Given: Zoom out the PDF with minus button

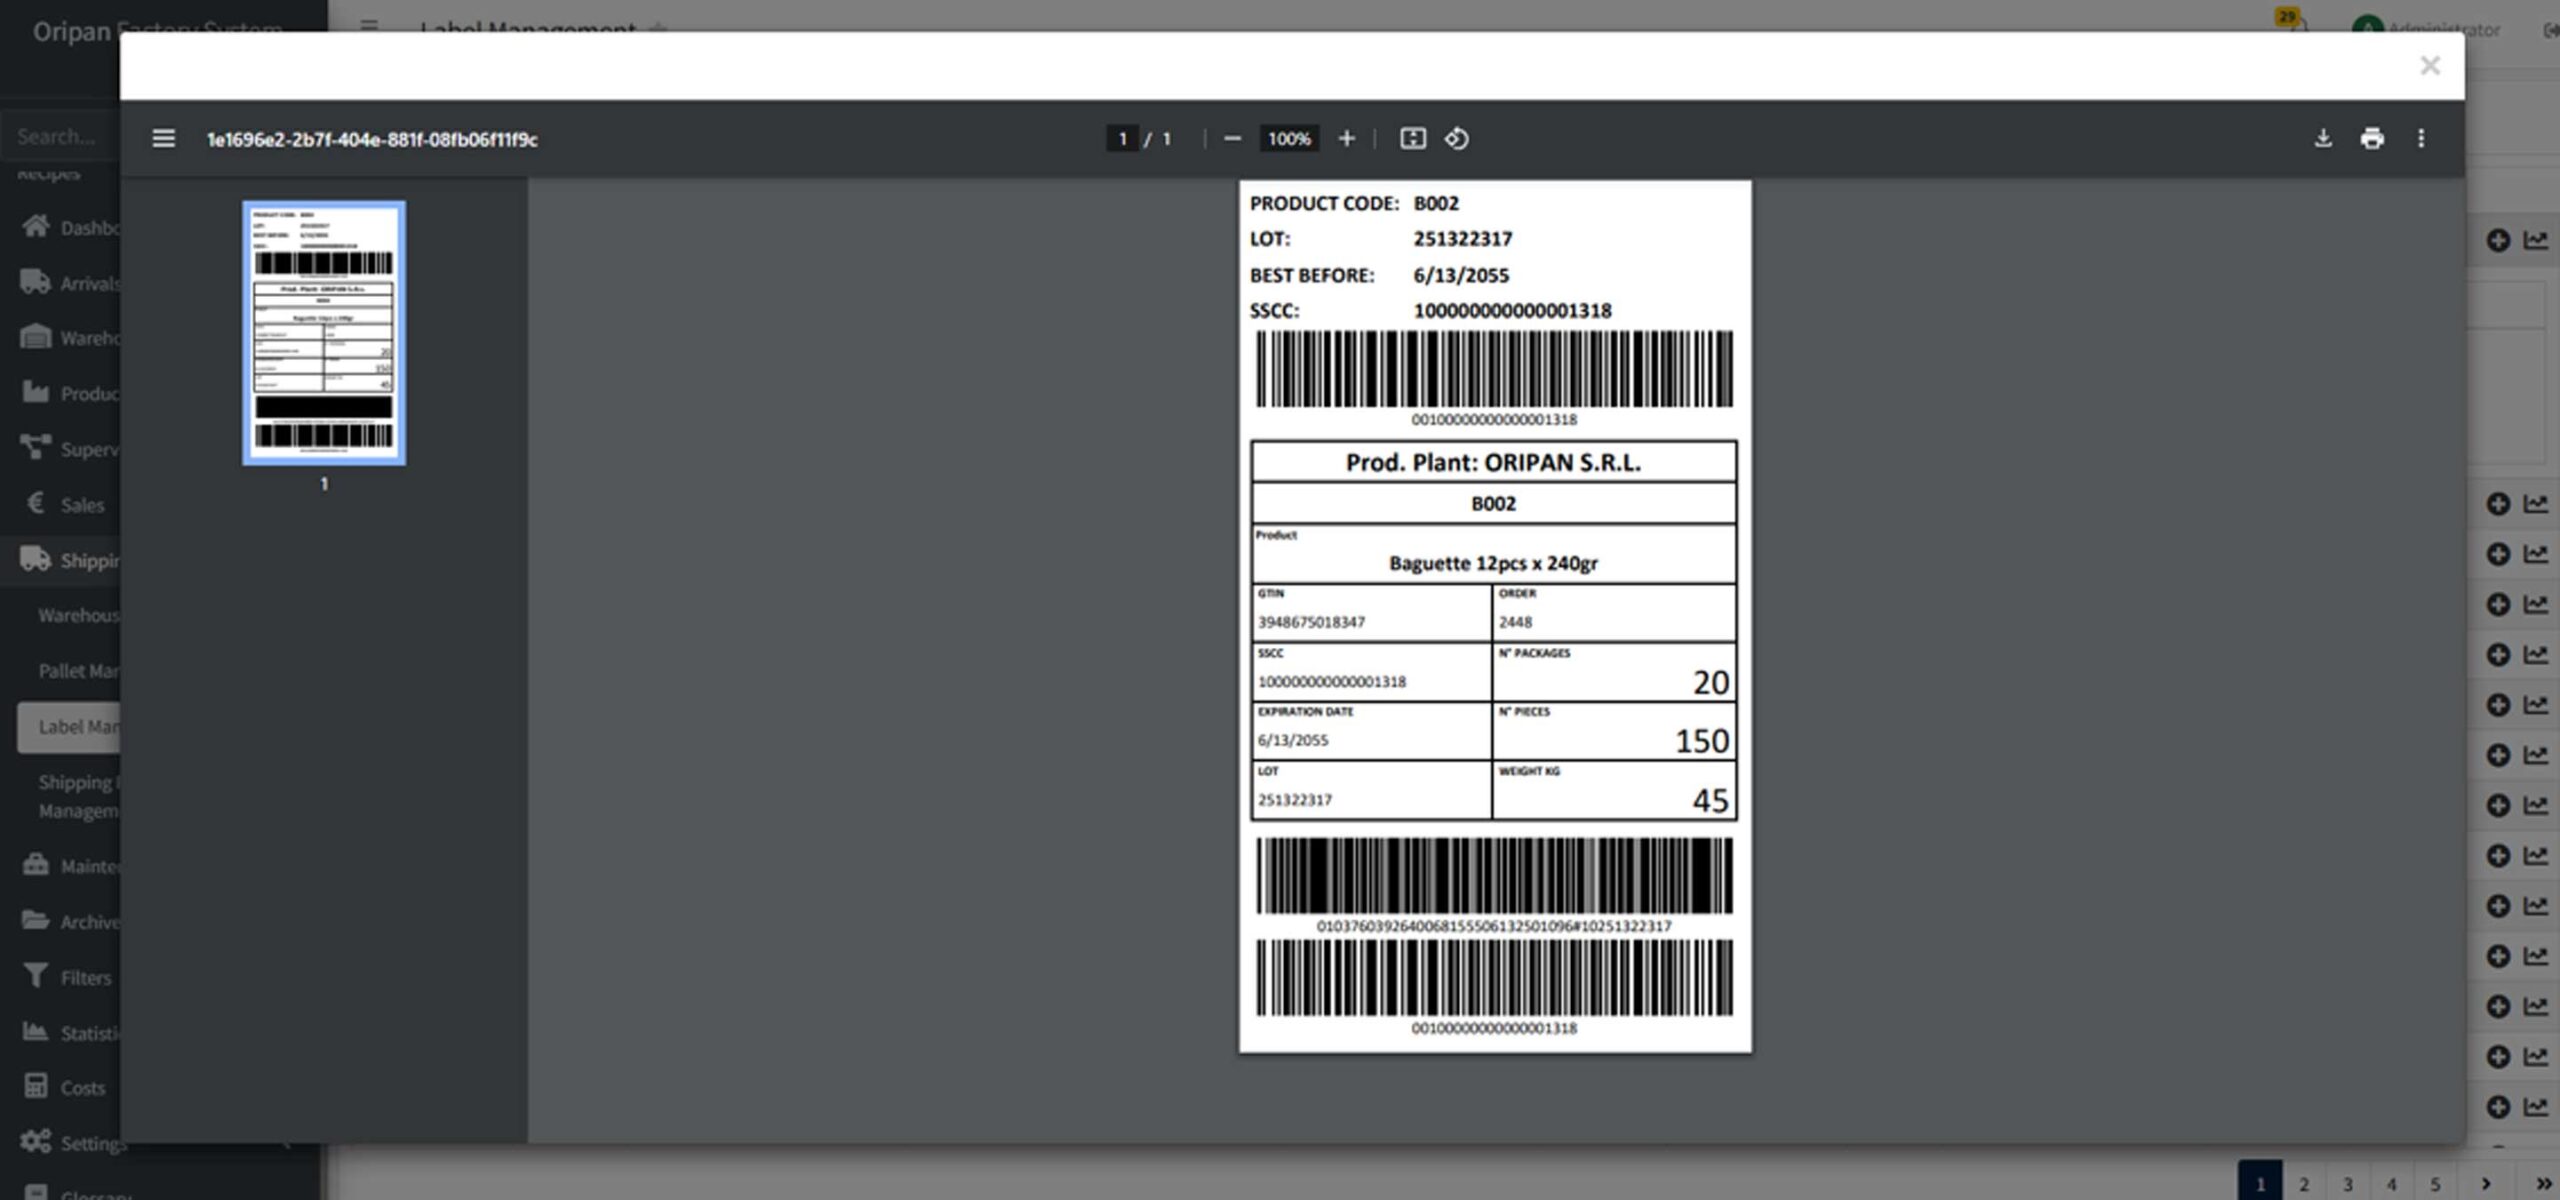Looking at the screenshot, I should tap(1232, 138).
